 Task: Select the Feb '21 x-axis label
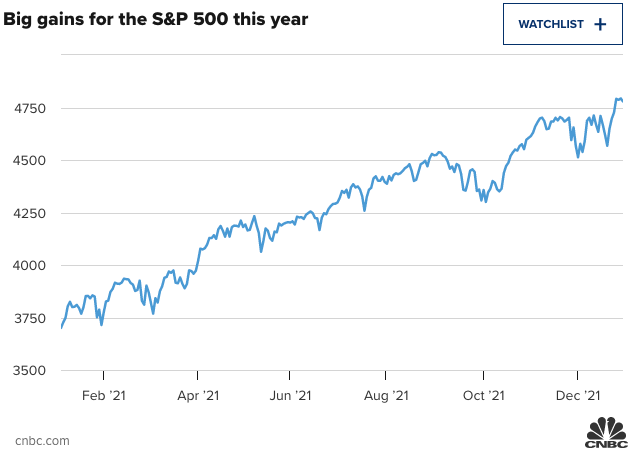pyautogui.click(x=102, y=396)
